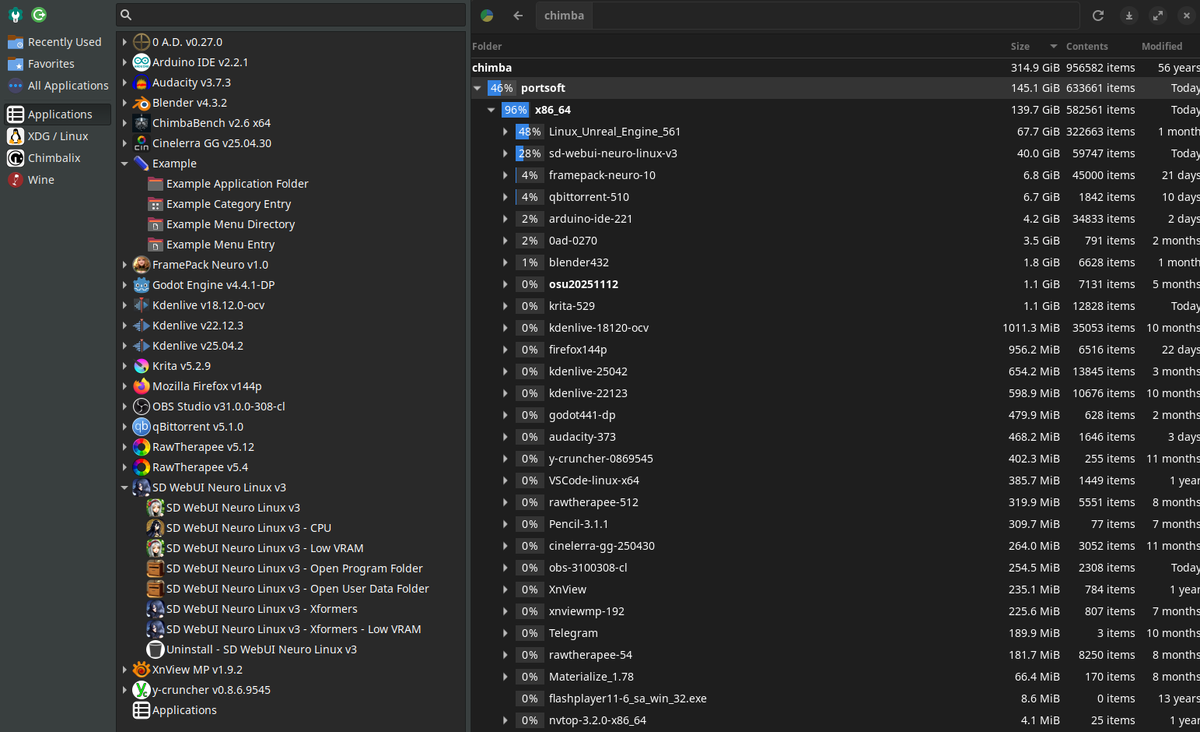Click the ChimbaBench app icon
This screenshot has height=732, width=1200.
[x=142, y=123]
